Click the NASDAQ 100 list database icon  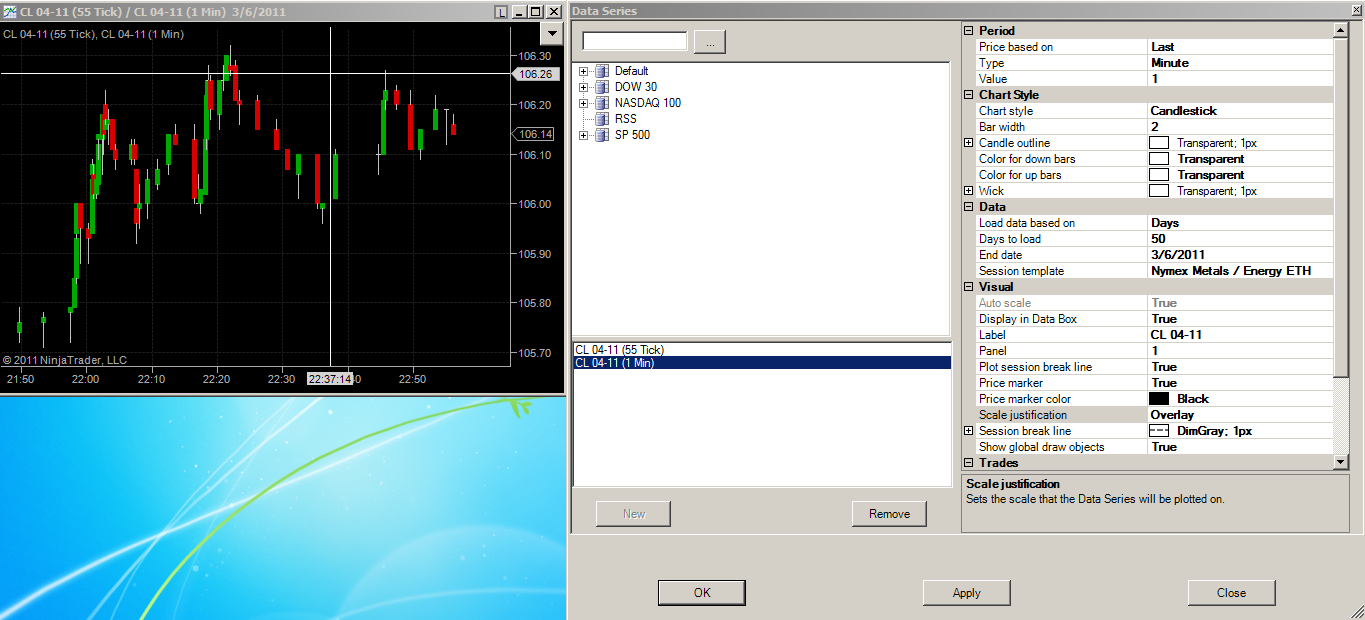[x=601, y=103]
